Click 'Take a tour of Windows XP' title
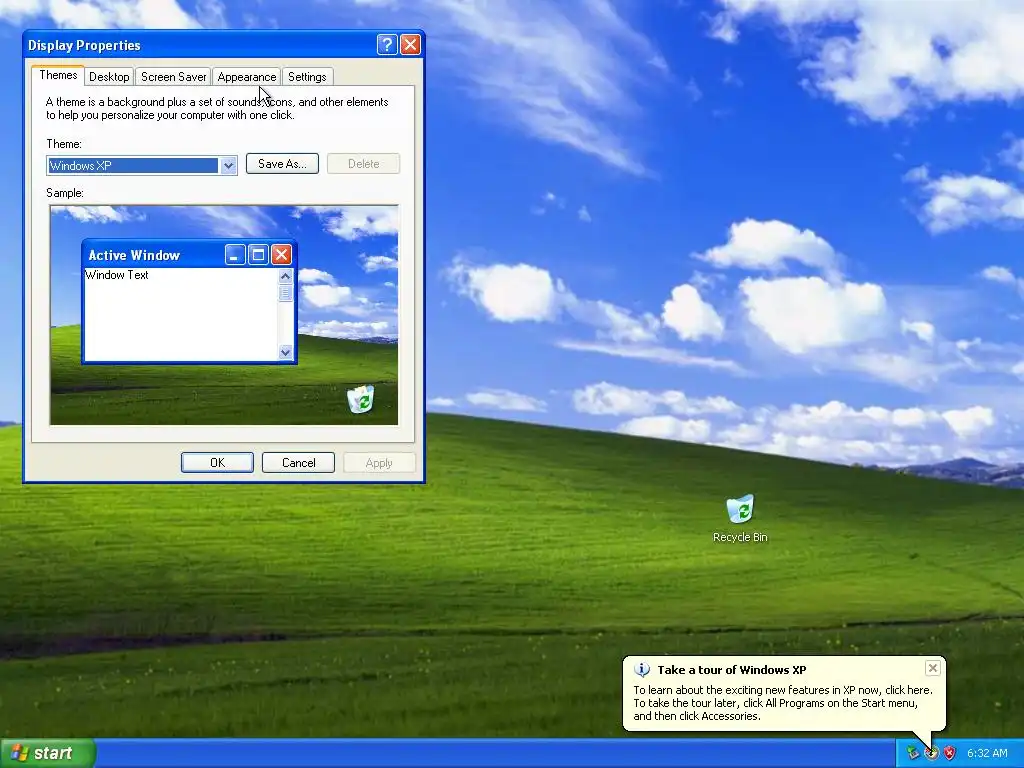The width and height of the screenshot is (1024, 768). 731,669
